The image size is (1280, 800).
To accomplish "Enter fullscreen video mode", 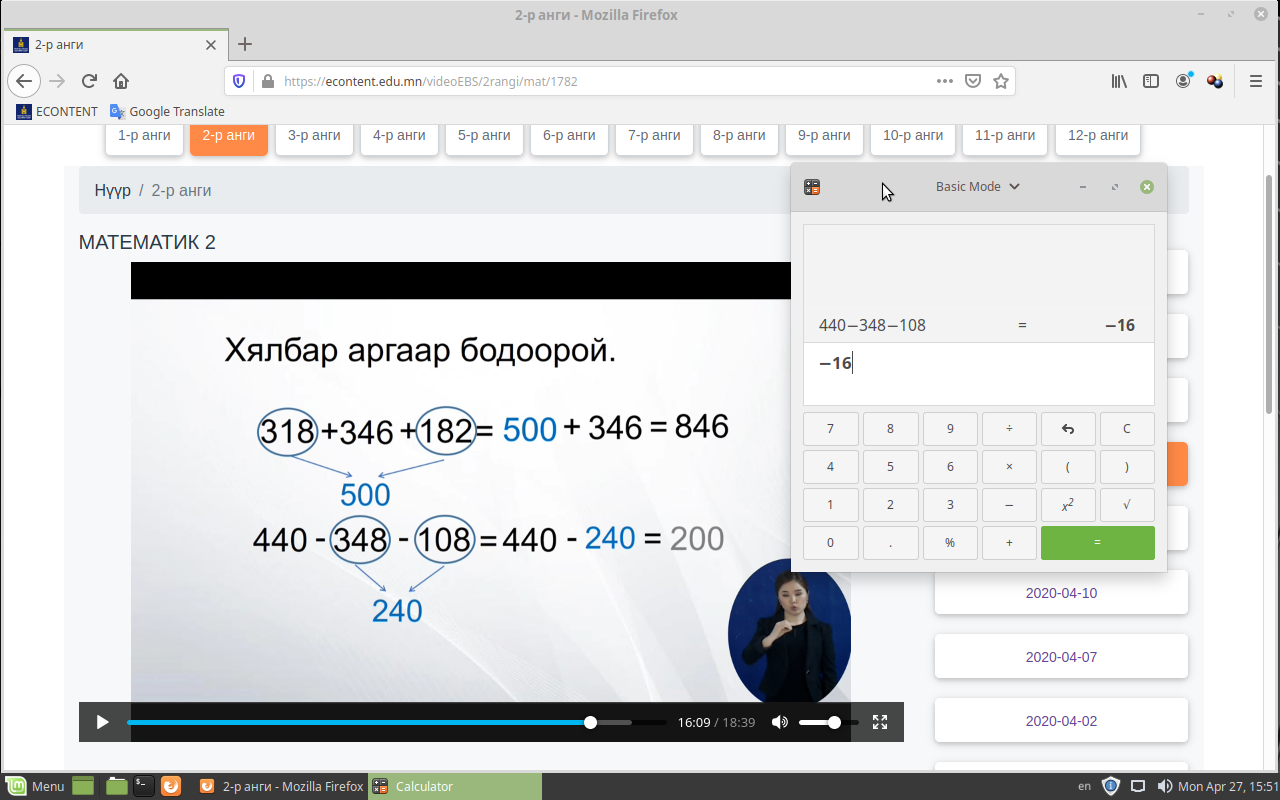I will (x=880, y=722).
